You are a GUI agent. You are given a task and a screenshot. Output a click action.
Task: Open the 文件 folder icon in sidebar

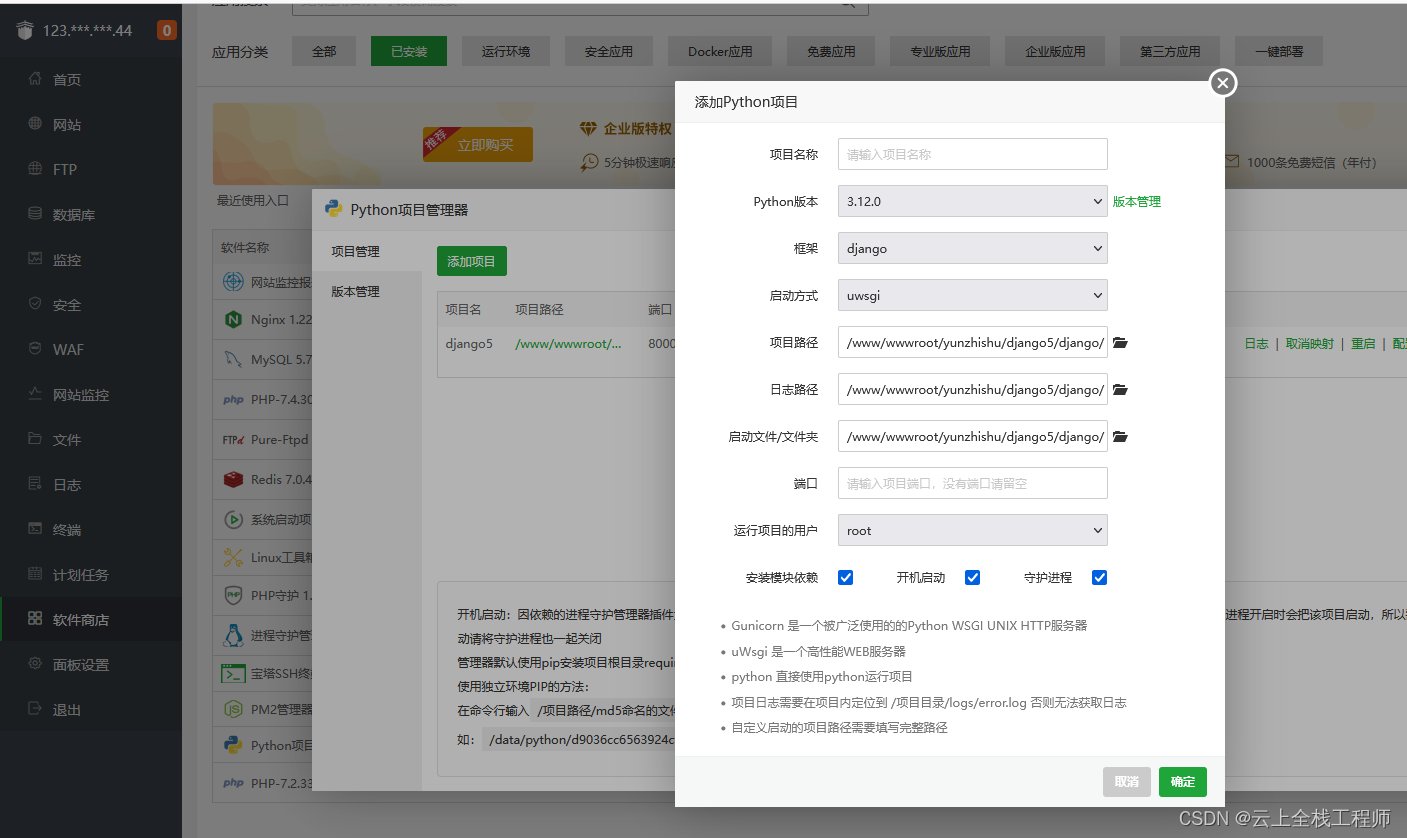click(35, 439)
